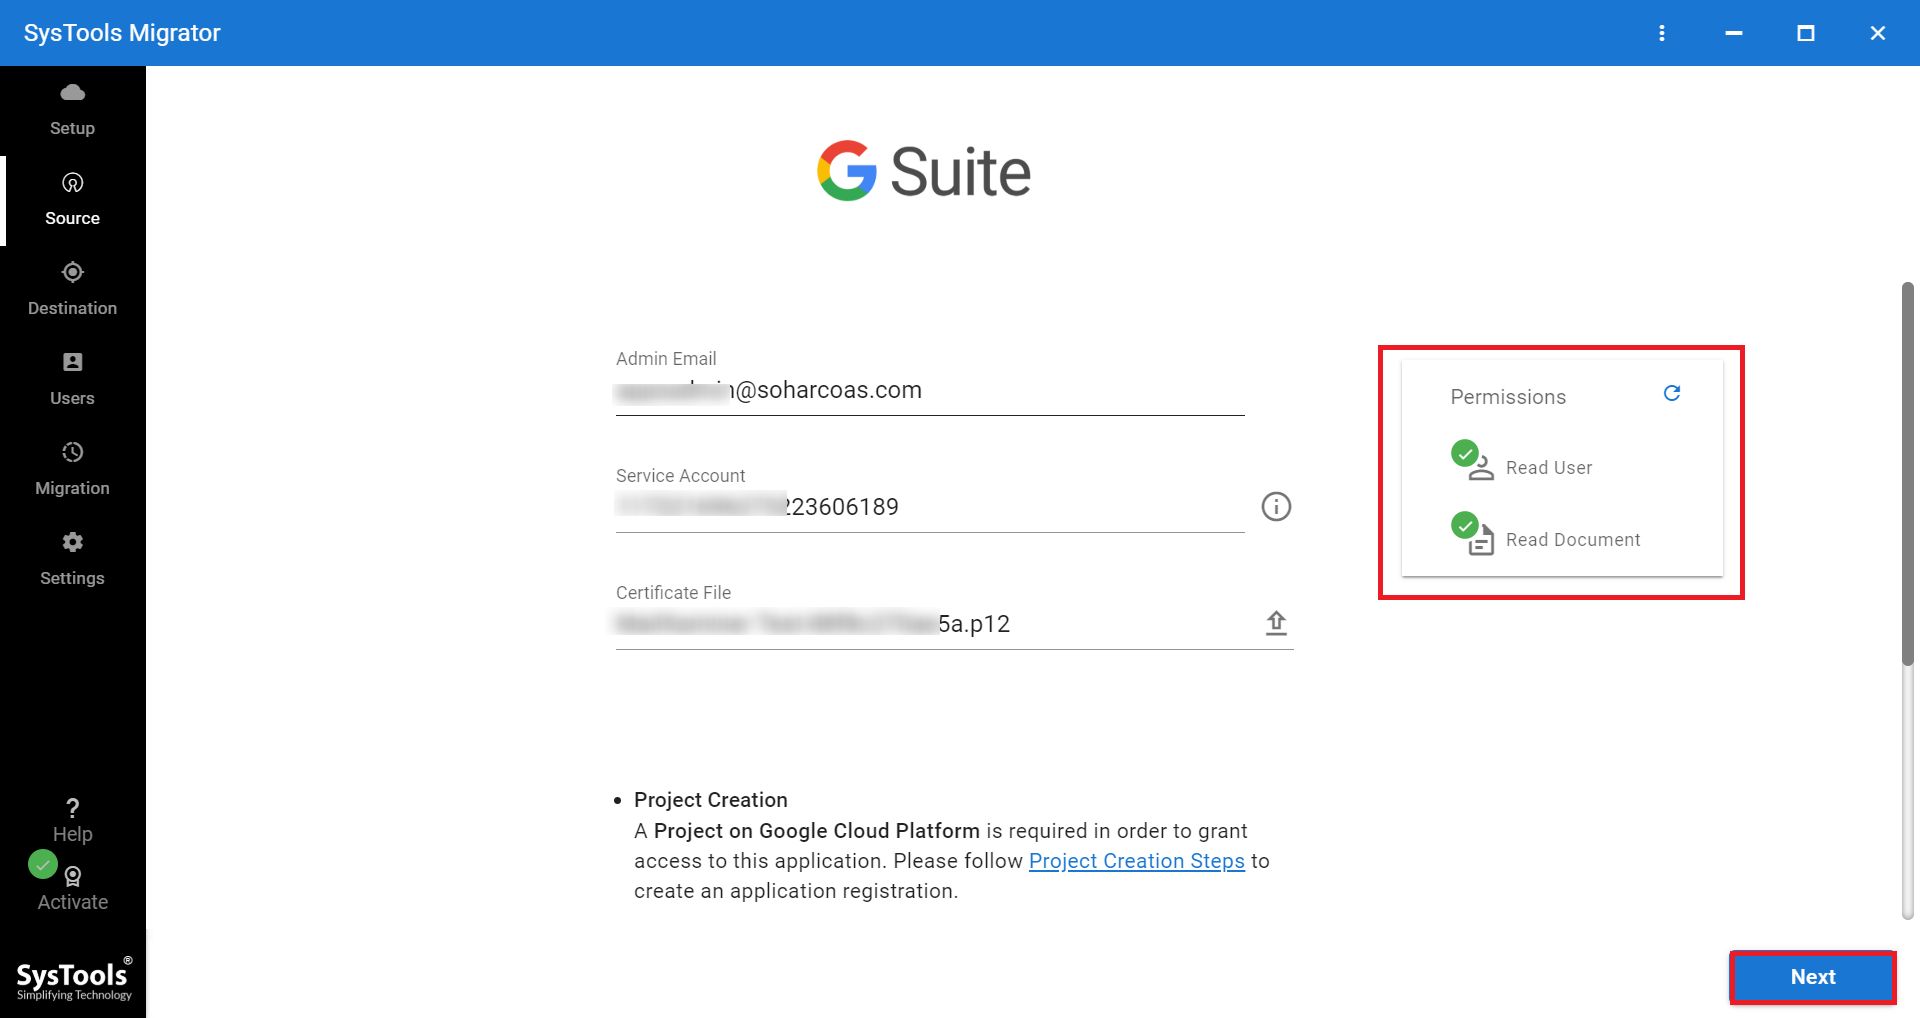Viewport: 1920px width, 1018px height.
Task: Click the Read Document permission checkmark
Action: point(1465,527)
